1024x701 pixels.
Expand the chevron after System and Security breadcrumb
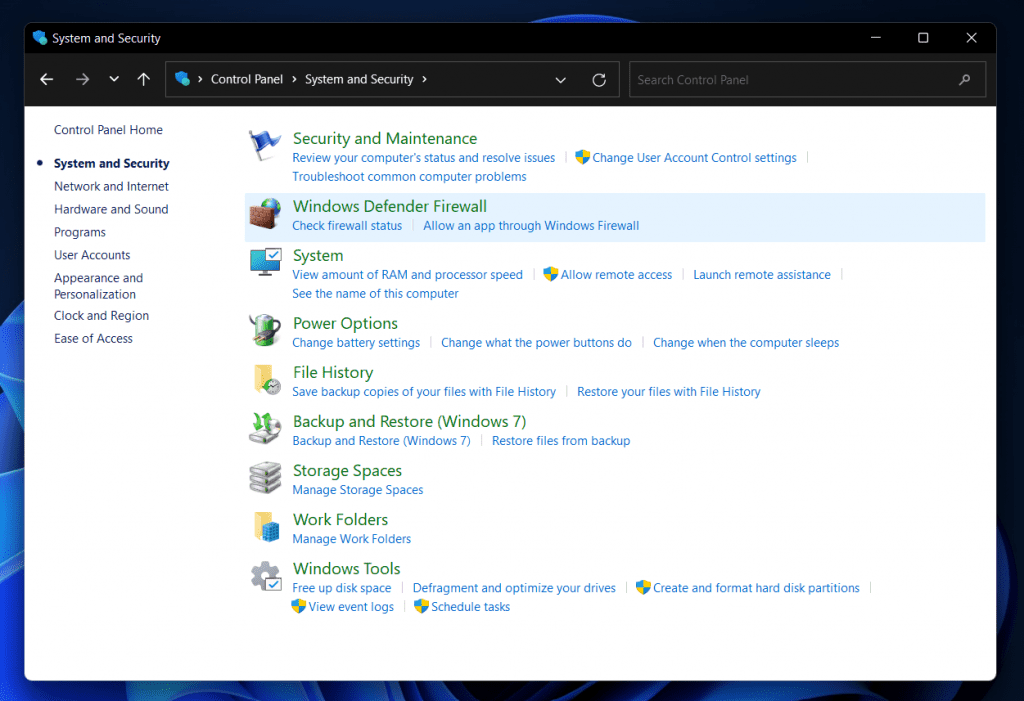coord(425,80)
